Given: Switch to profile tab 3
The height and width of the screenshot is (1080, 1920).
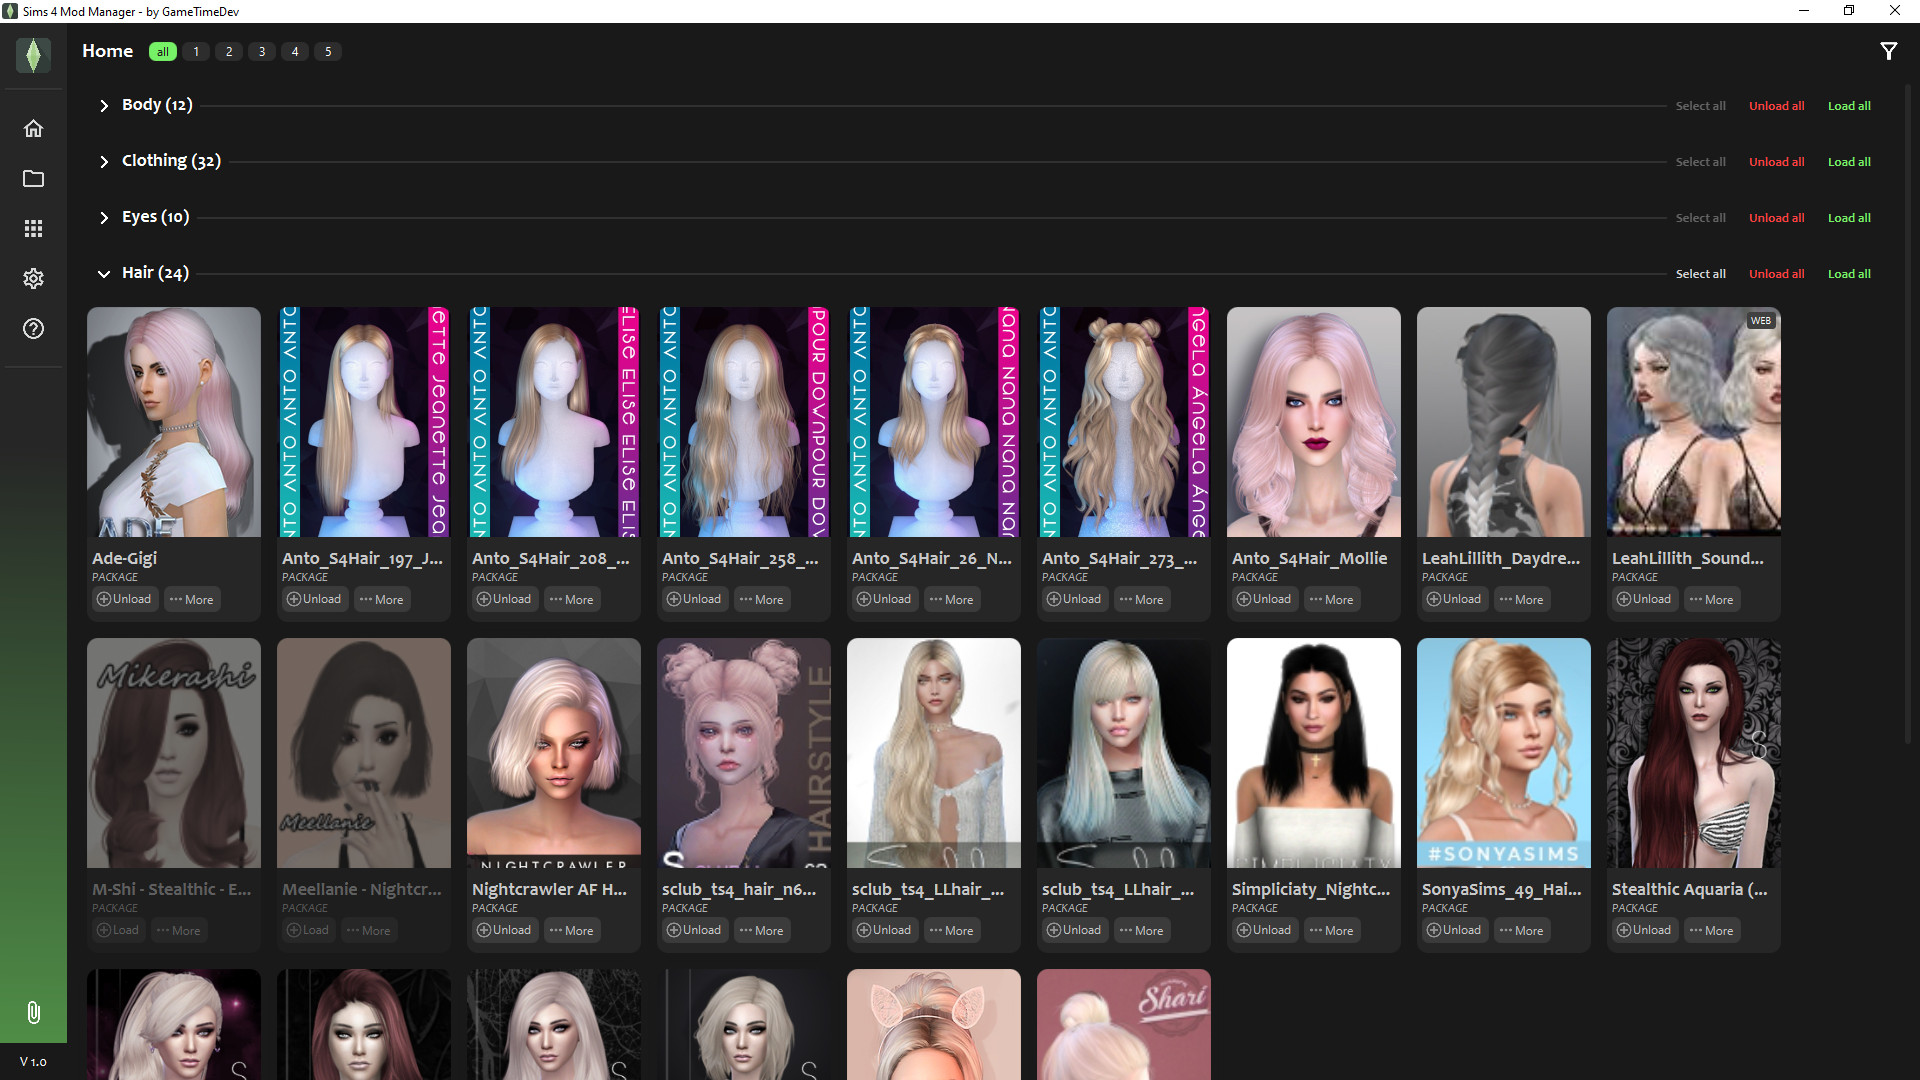Looking at the screenshot, I should pos(262,52).
